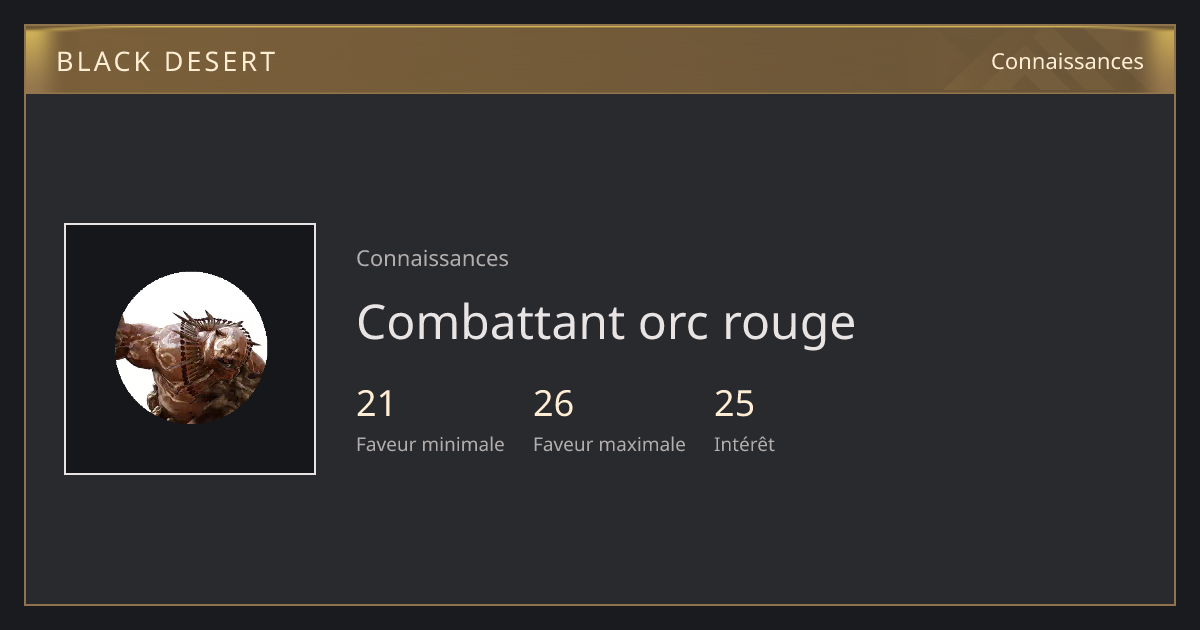Click the word Combattant in the title

(490, 322)
